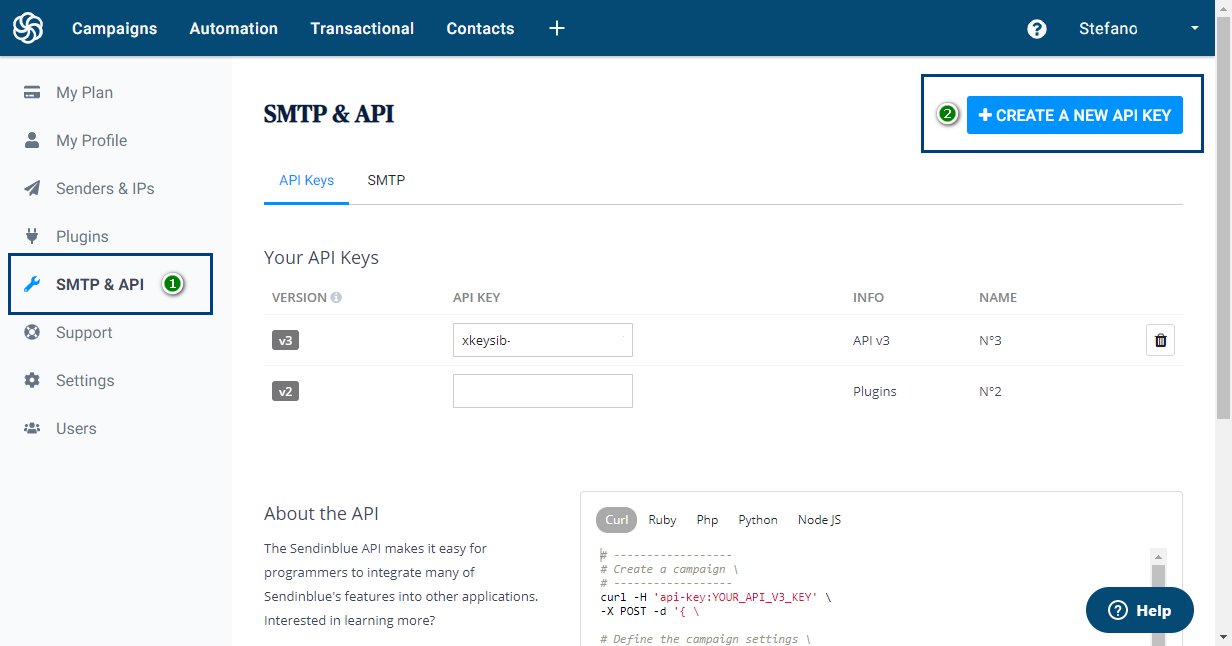The image size is (1232, 646).
Task: Click the plug icon next to Plugins
Action: [33, 236]
